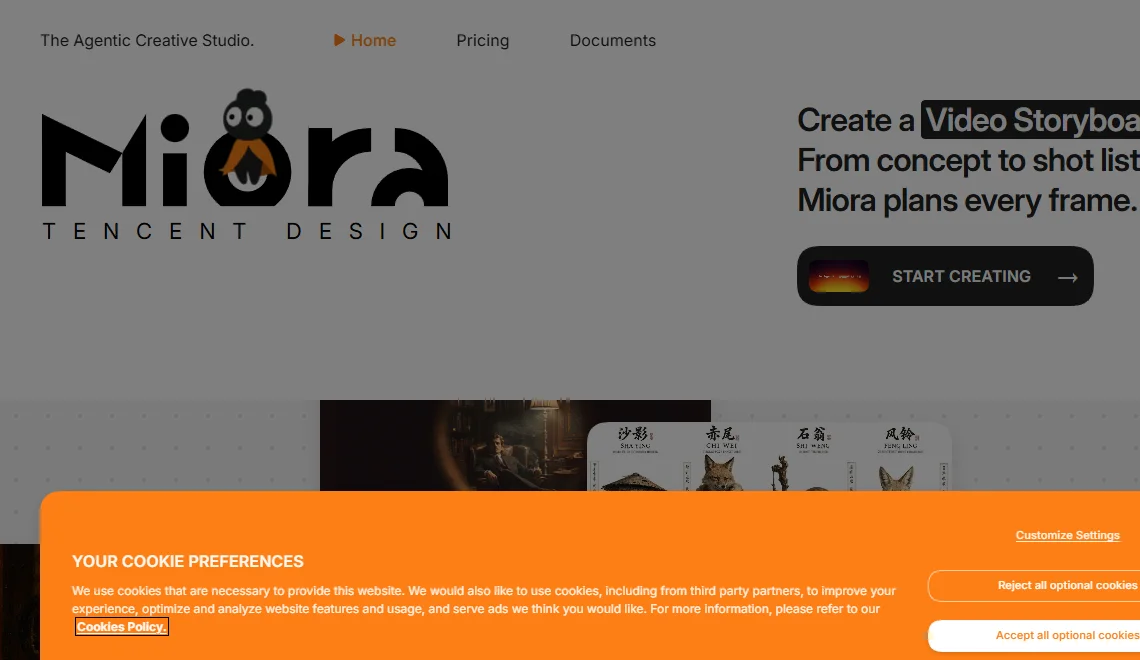This screenshot has height=660, width=1140.
Task: Click the orange play arrow beside Home
Action: (339, 40)
